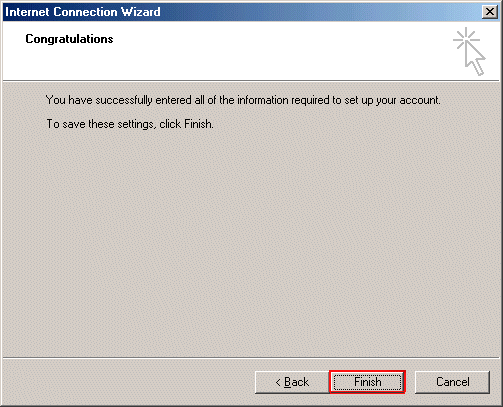Select the Congratulations heading
Image resolution: width=503 pixels, height=407 pixels.
point(69,39)
